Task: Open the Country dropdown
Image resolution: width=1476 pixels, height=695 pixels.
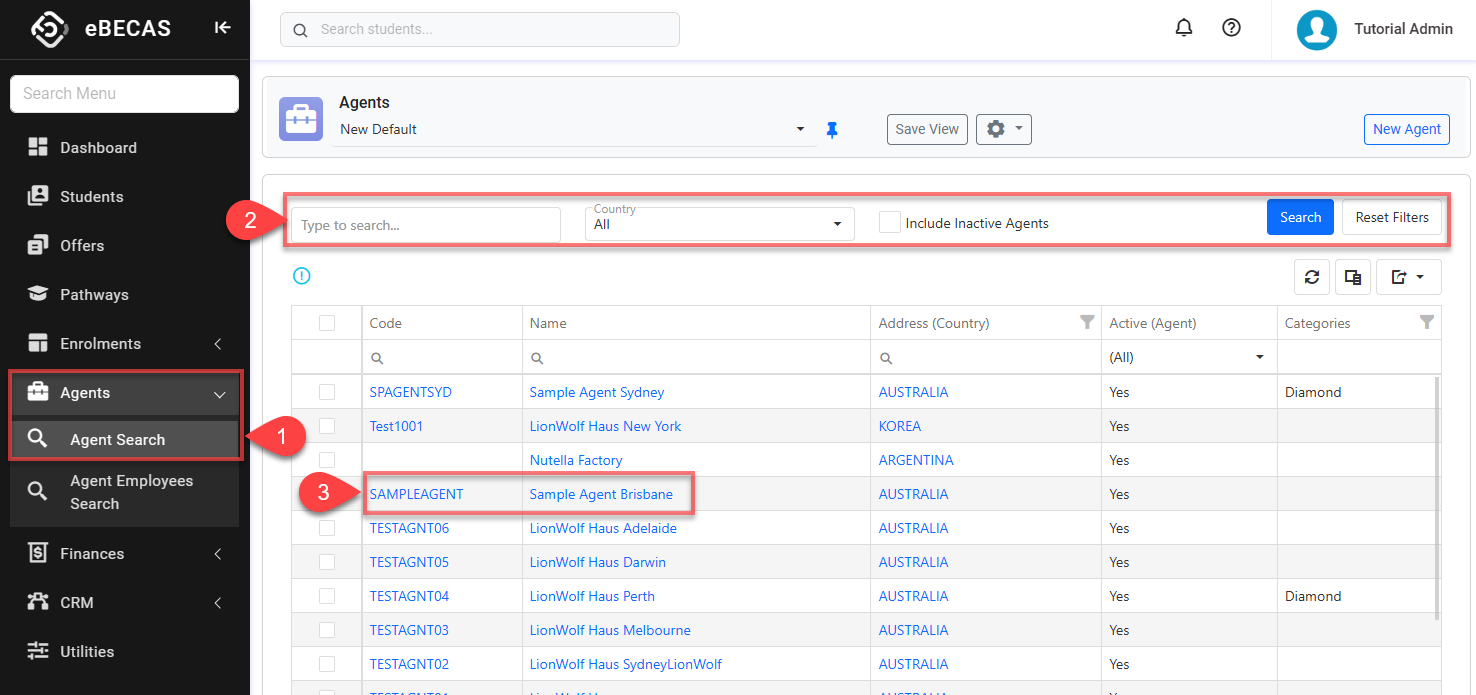Action: tap(719, 224)
